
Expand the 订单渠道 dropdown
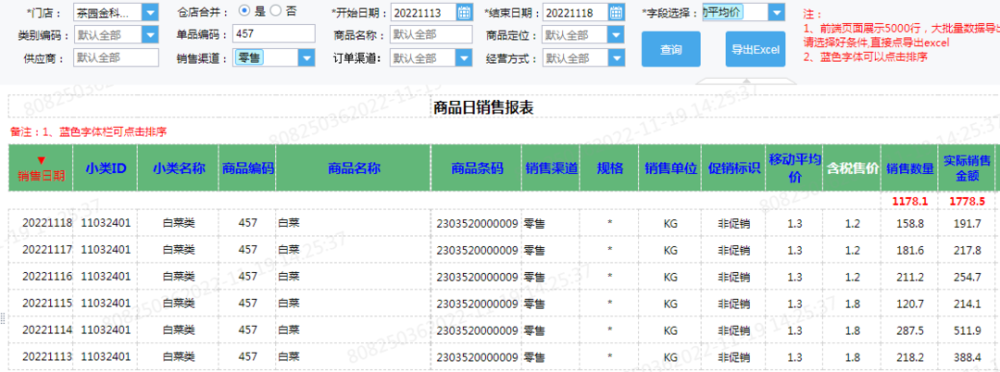point(464,58)
